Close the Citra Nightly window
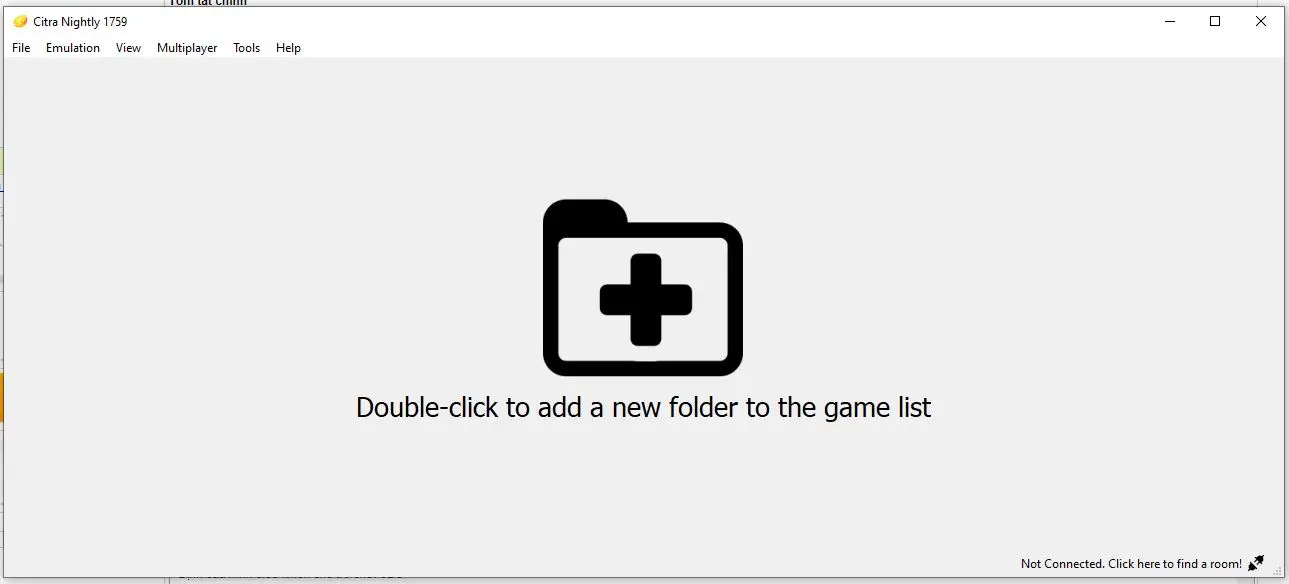This screenshot has height=584, width=1289. point(1261,21)
